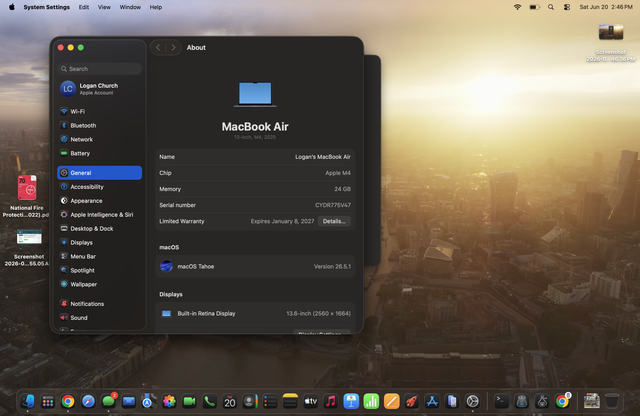The image size is (640, 416).
Task: Open Numbers from the Dock
Action: (x=371, y=401)
